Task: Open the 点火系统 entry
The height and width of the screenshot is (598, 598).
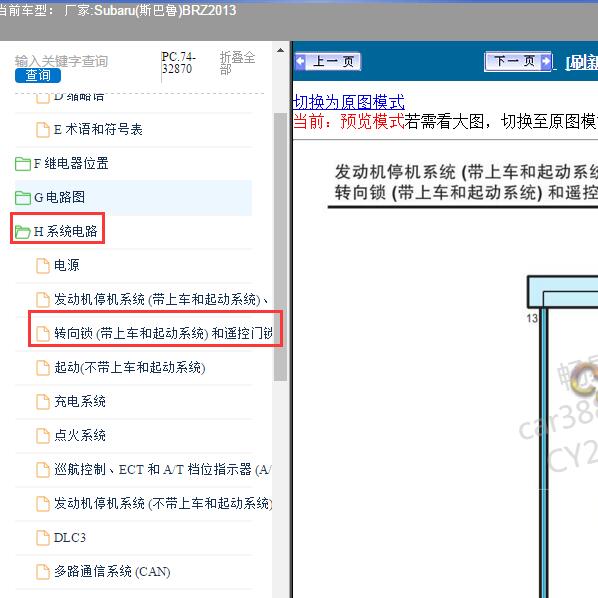Action: click(80, 436)
